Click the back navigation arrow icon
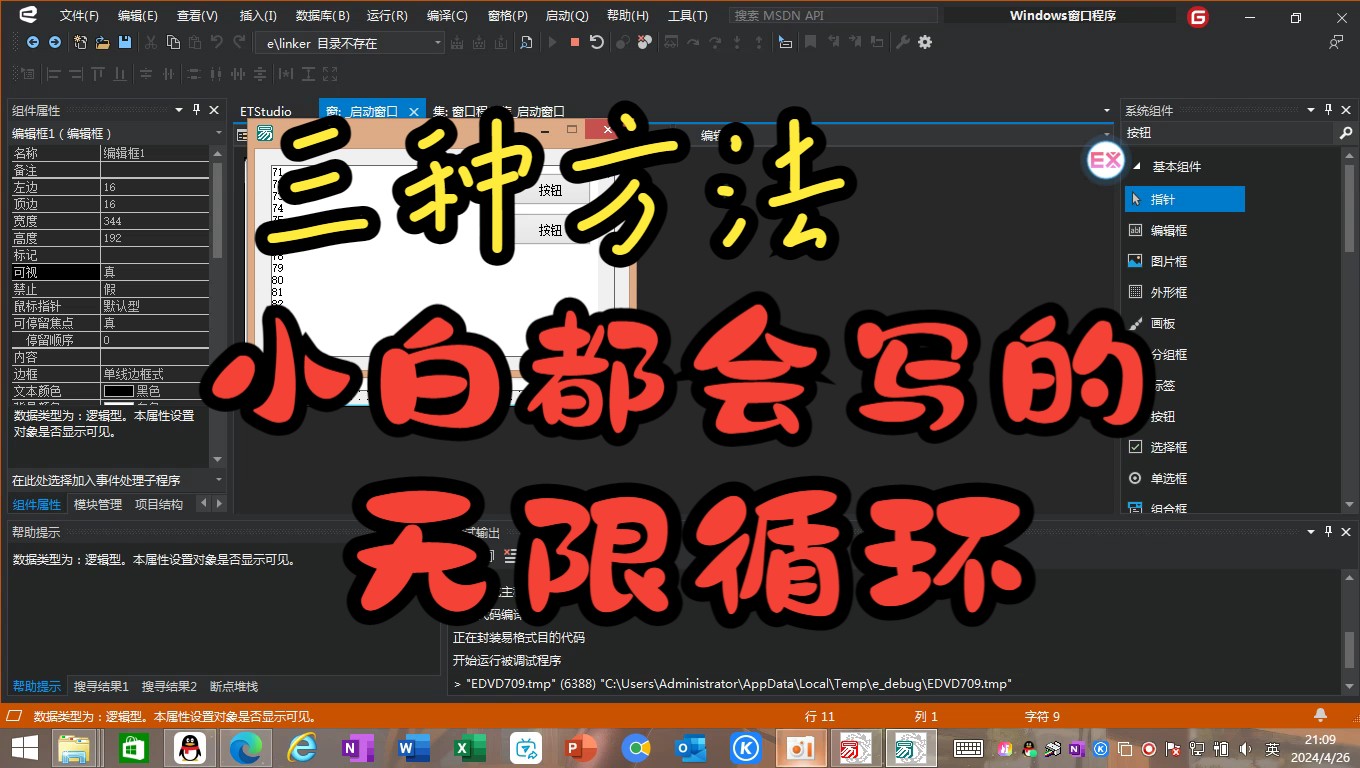 click(32, 42)
